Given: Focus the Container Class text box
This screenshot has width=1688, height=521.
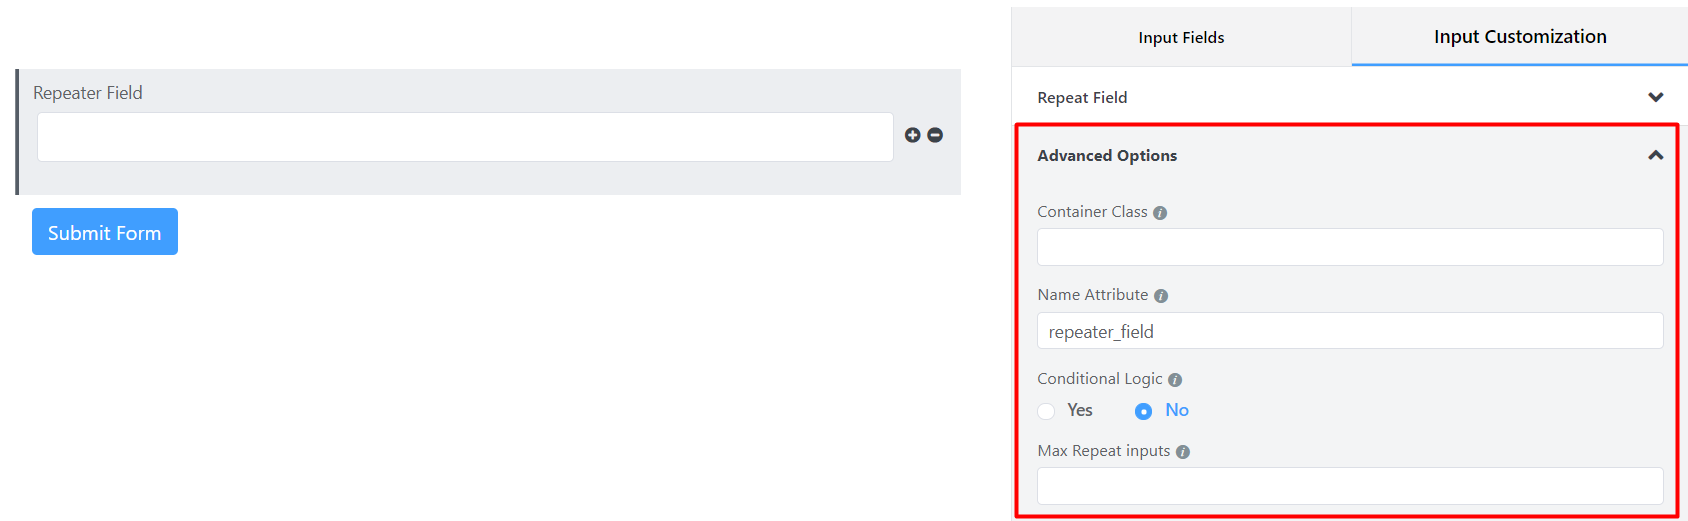Looking at the screenshot, I should [x=1350, y=247].
